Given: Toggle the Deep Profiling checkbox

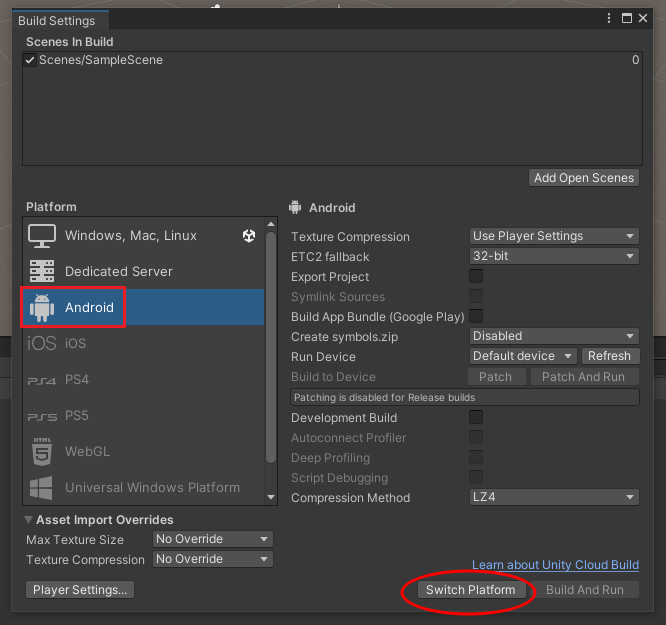Looking at the screenshot, I should coord(476,457).
